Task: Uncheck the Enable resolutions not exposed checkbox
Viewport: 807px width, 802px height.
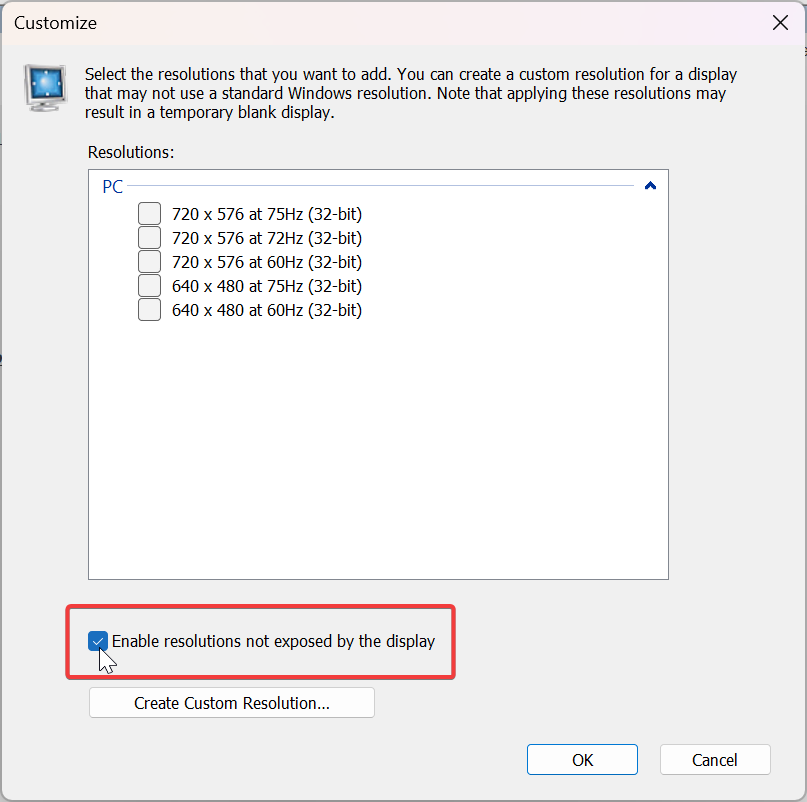Action: [x=98, y=641]
